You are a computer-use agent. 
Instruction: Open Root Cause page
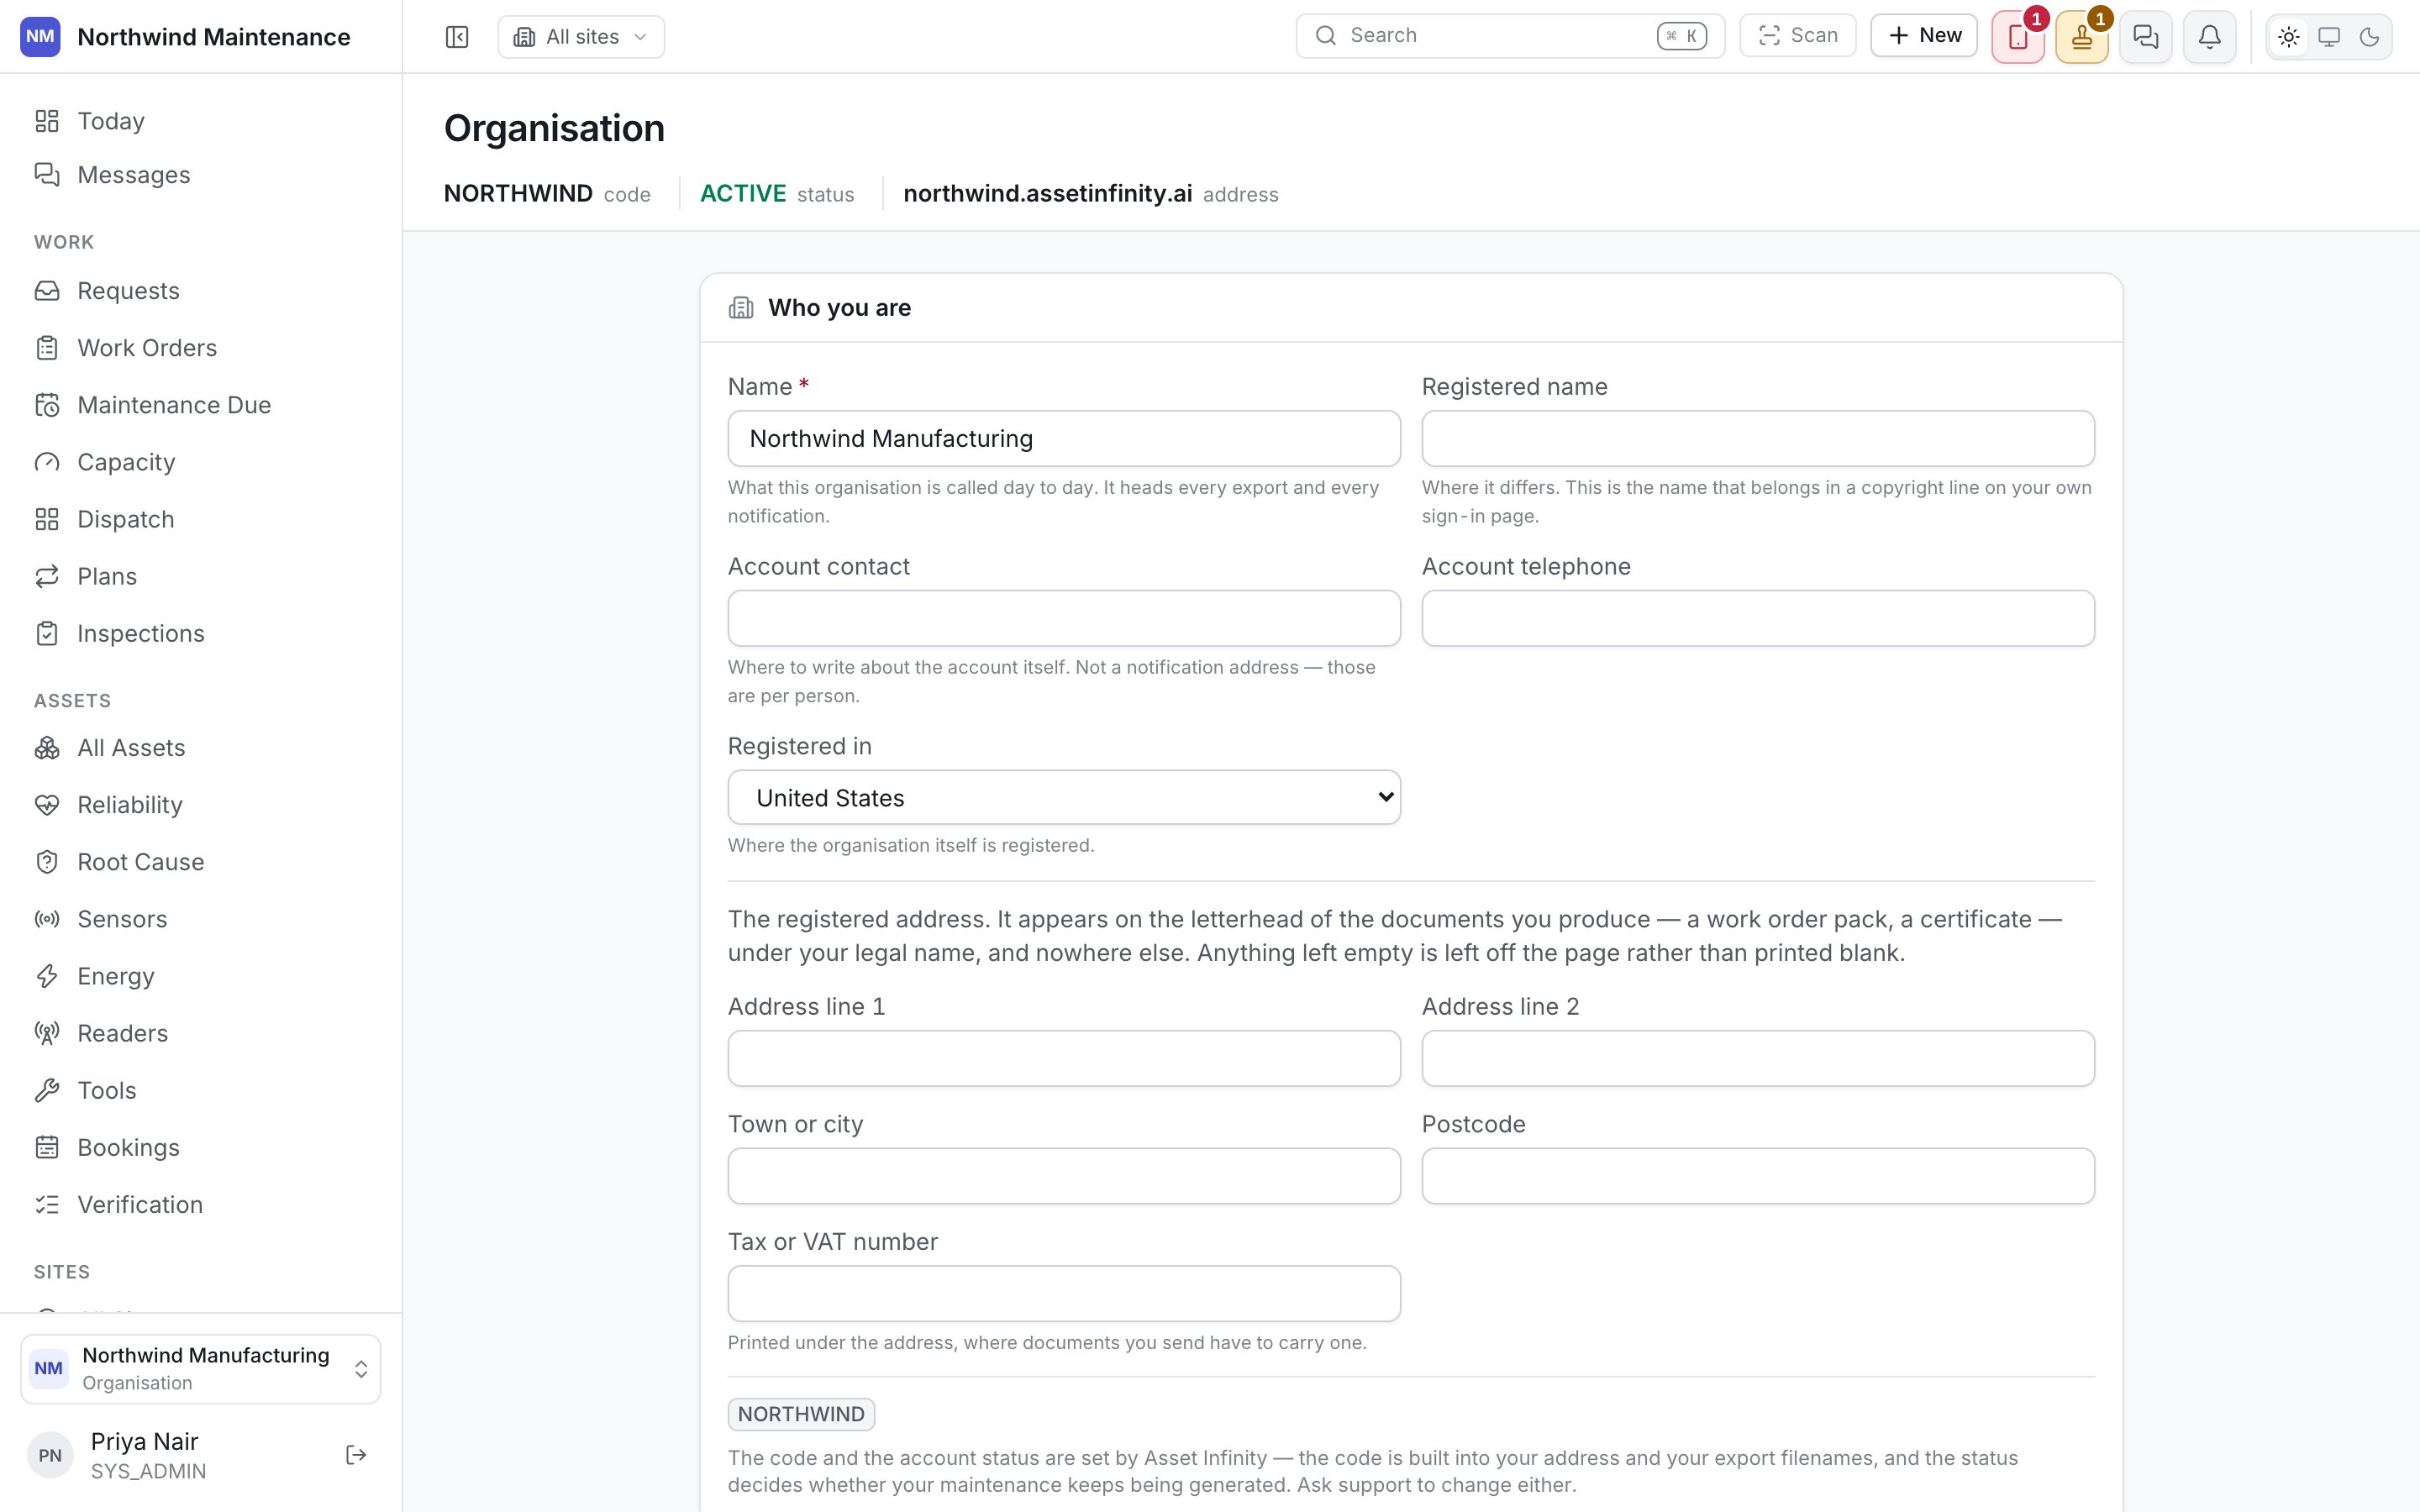tap(201, 862)
